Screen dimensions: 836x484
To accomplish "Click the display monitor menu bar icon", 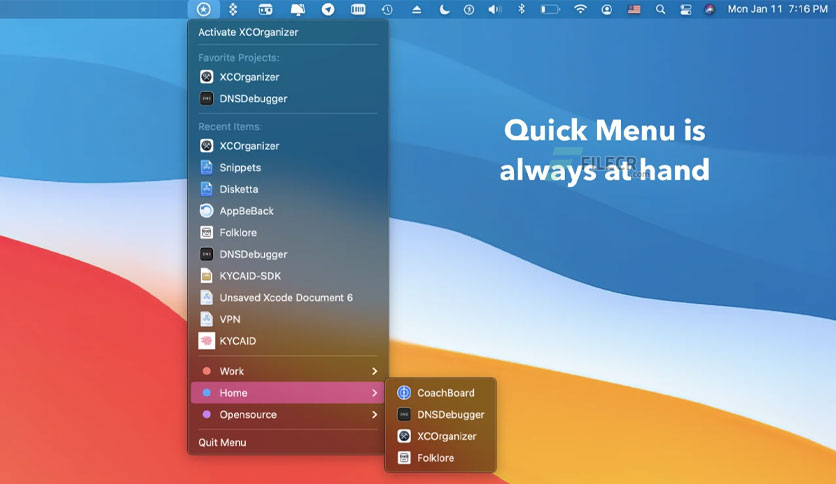I will 298,9.
